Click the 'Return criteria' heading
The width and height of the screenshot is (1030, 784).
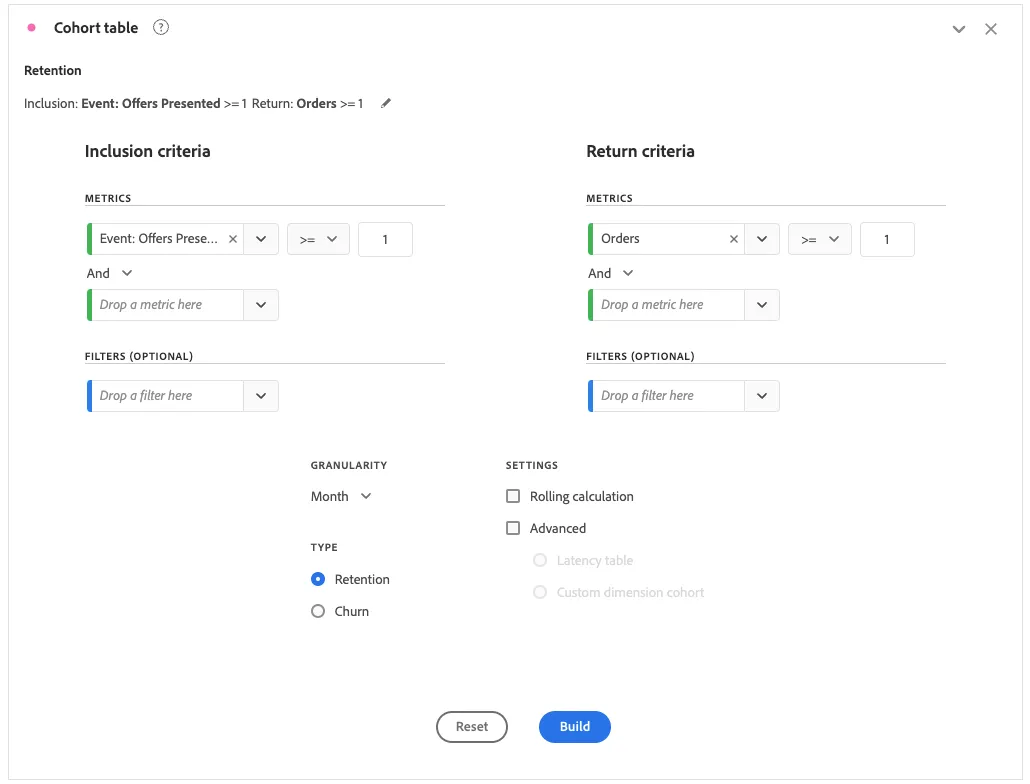pyautogui.click(x=640, y=151)
